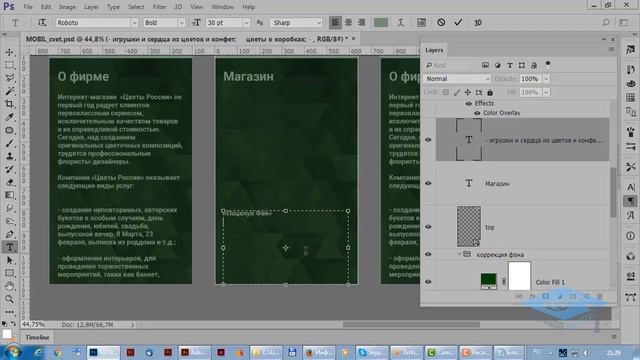The image size is (640, 360).
Task: Toggle layer filtering on/off
Action: 548,64
